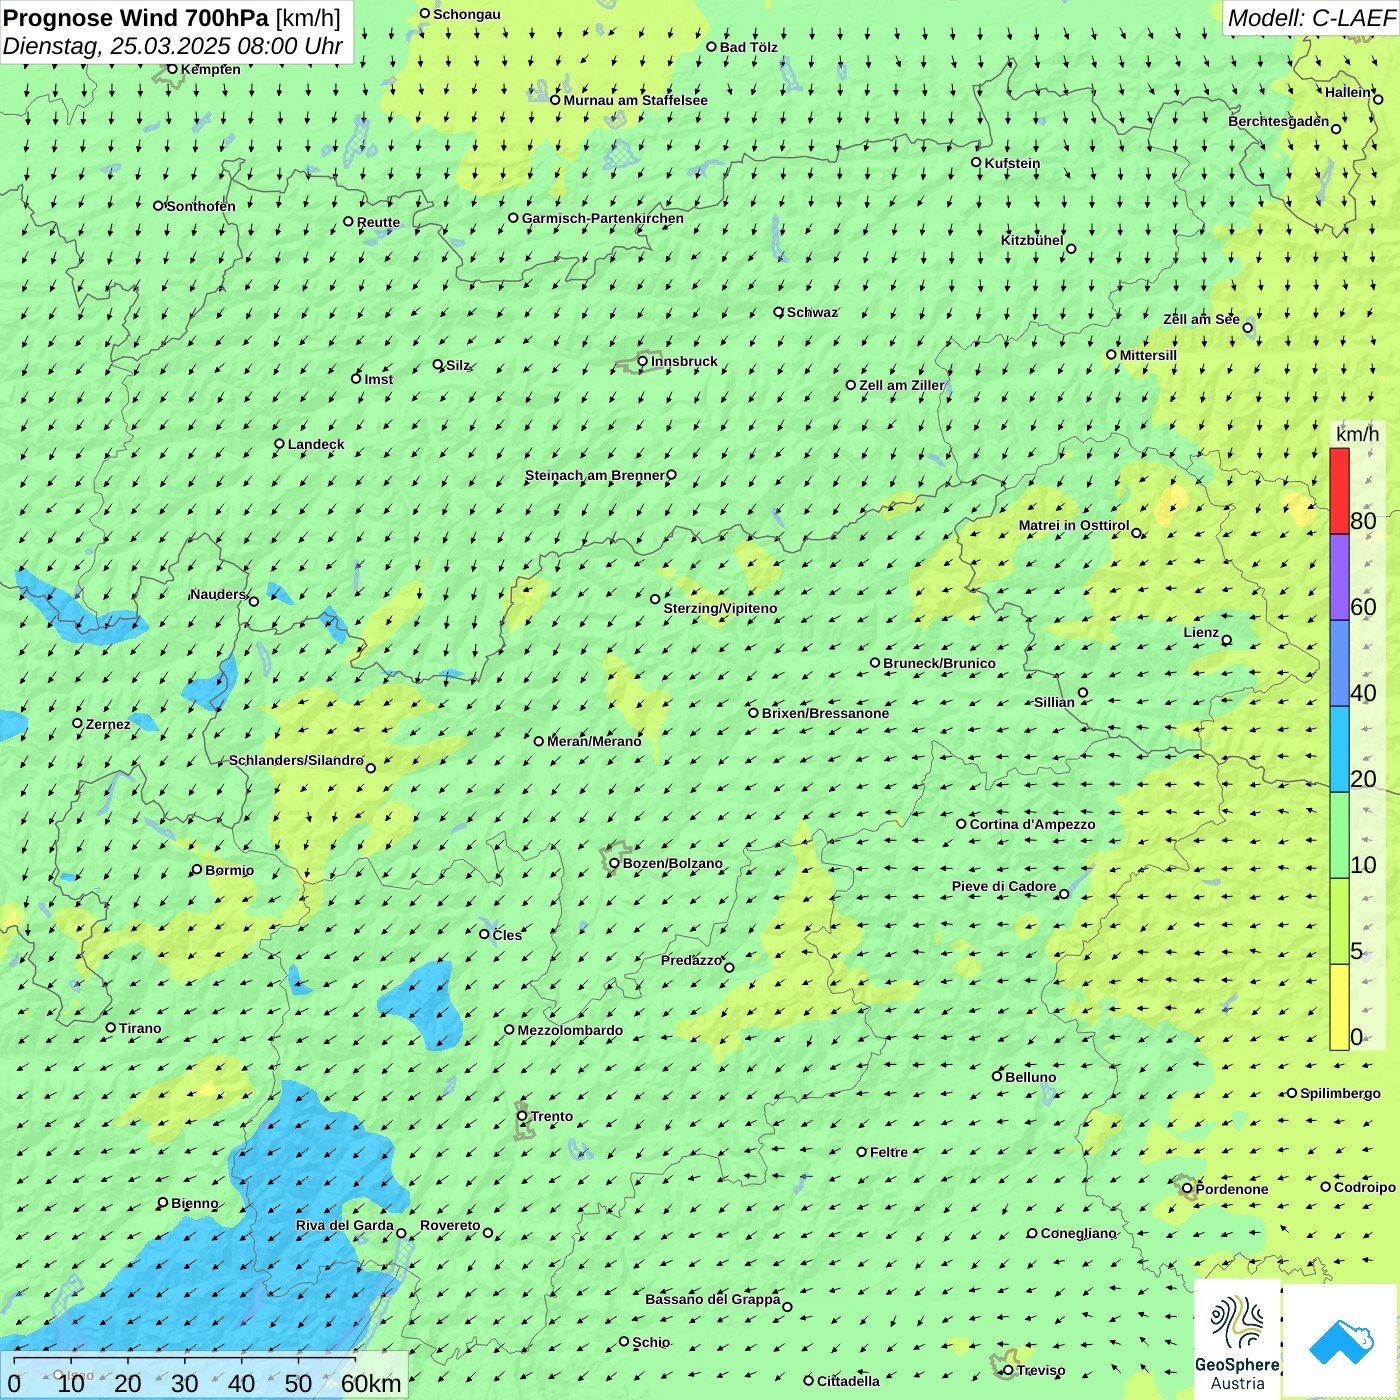Click the Zell am See city marker
Image resolution: width=1400 pixels, height=1400 pixels.
coord(1247,327)
